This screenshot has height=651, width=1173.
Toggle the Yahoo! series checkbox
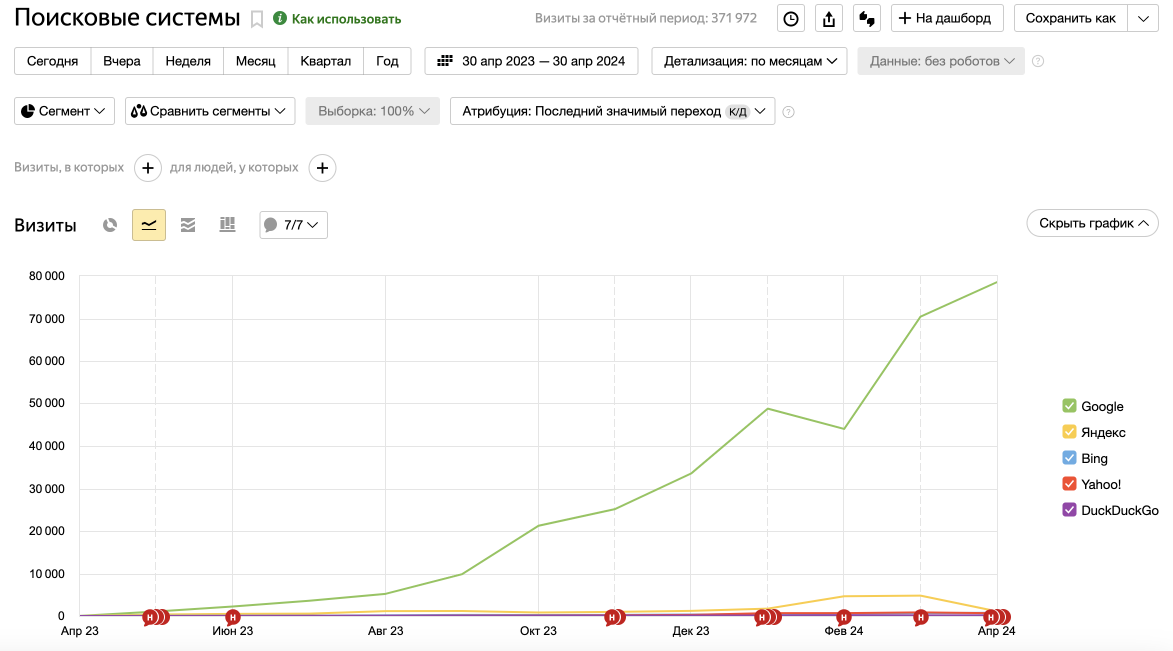[1069, 484]
